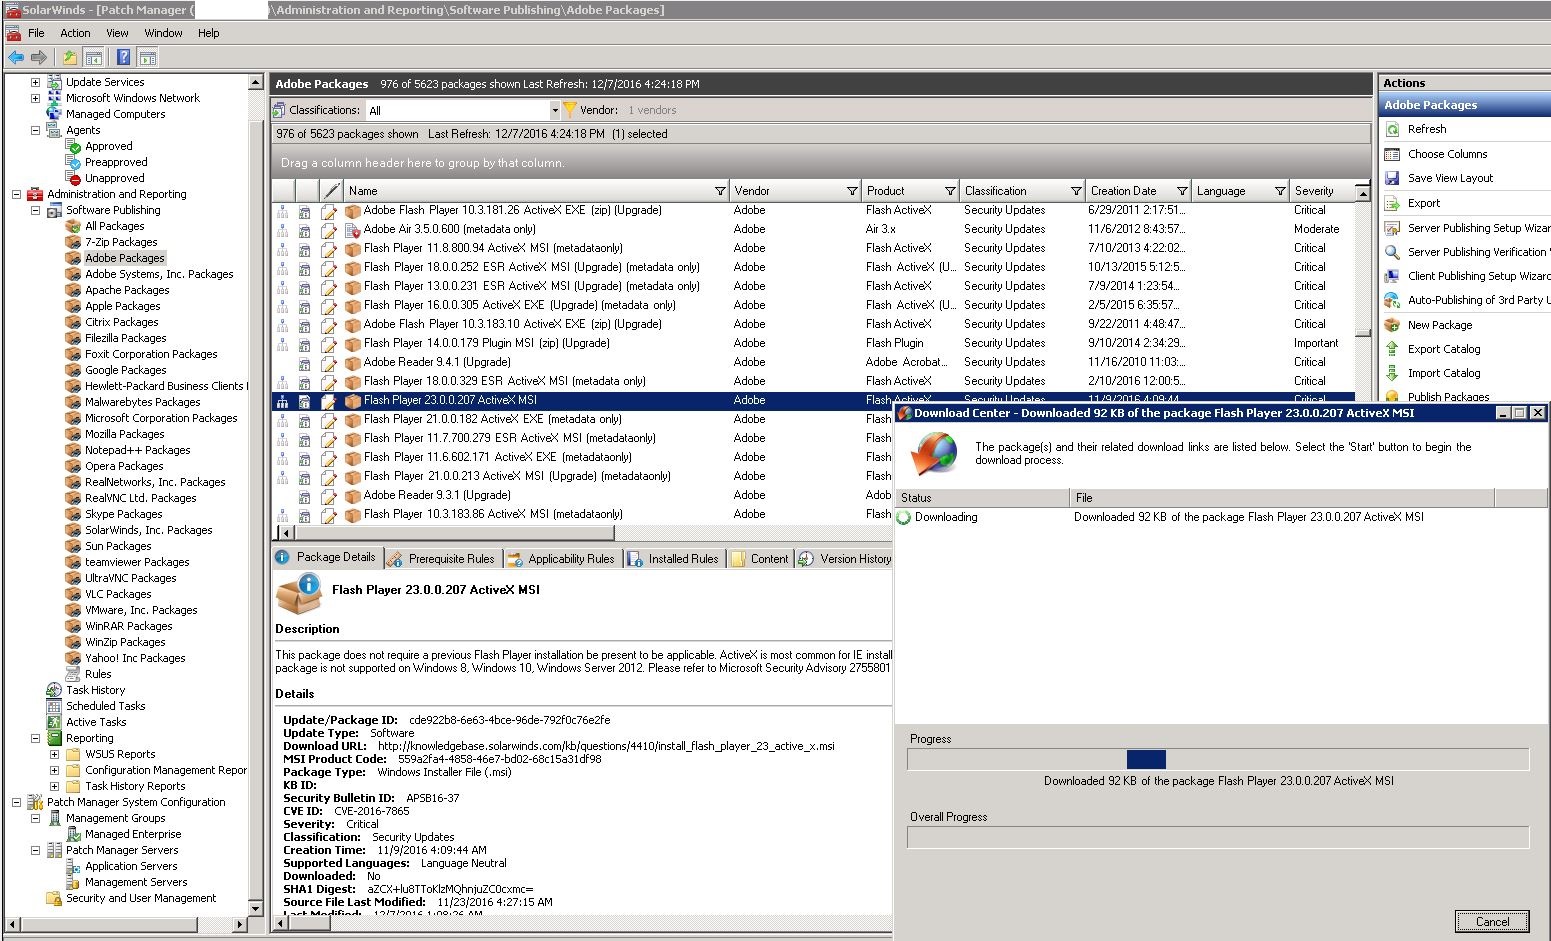
Task: Click the Client Publishing Setup Wizard icon
Action: point(1392,276)
